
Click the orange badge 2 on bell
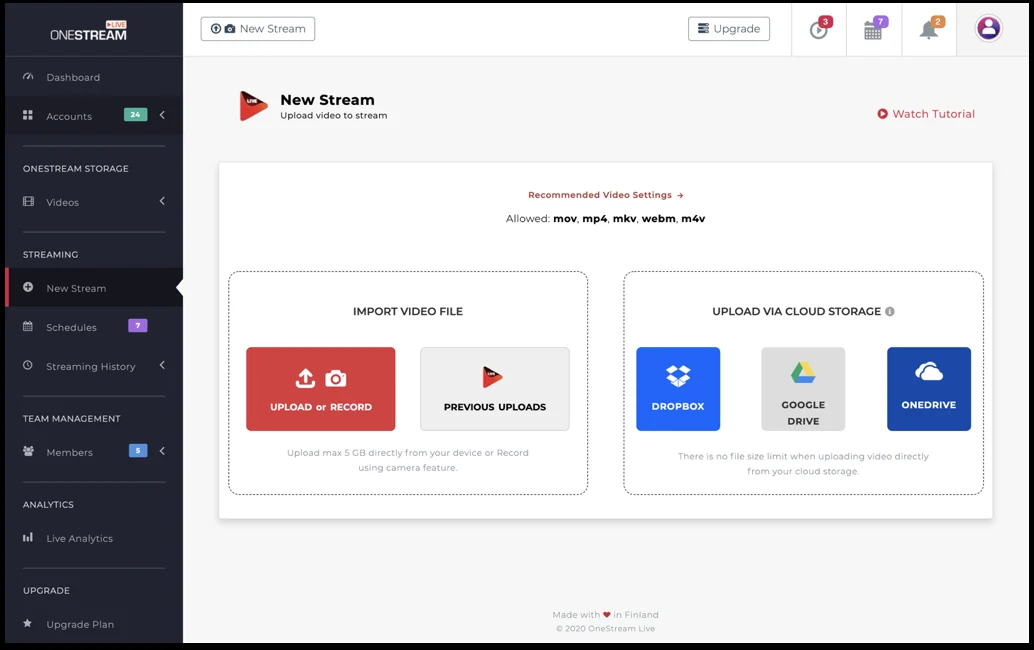[x=938, y=22]
